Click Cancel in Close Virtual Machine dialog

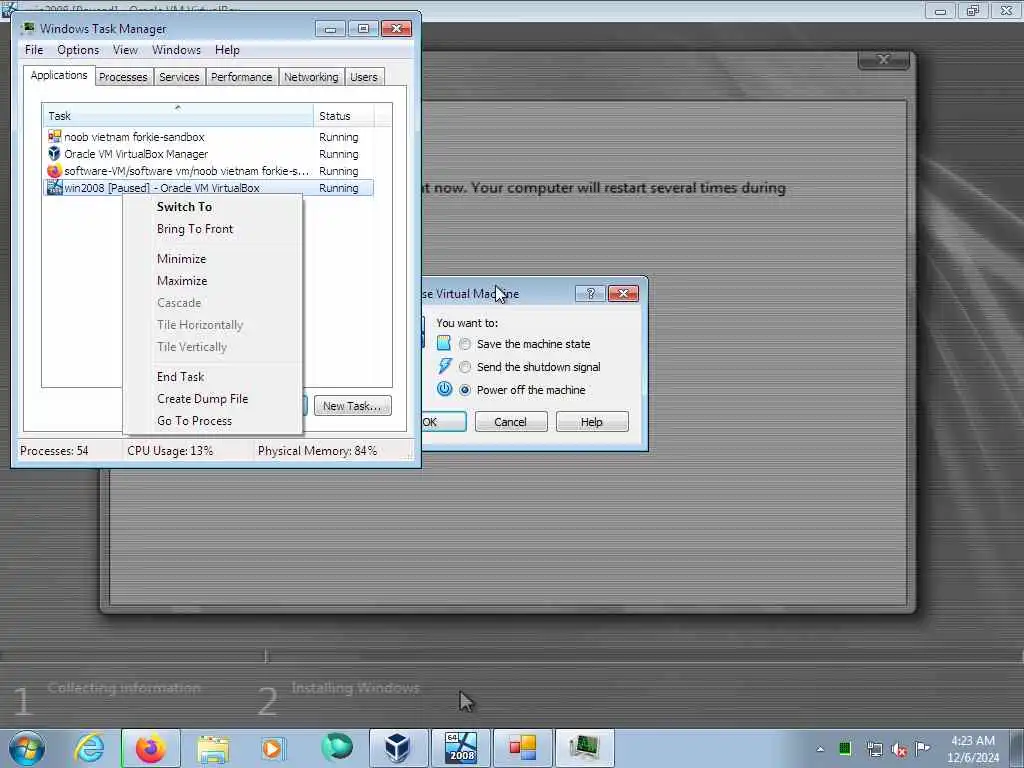(x=511, y=422)
